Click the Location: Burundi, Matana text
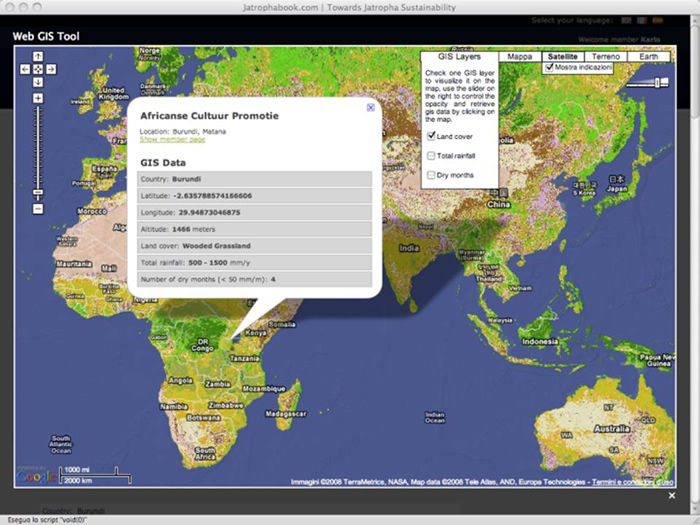 [x=183, y=131]
